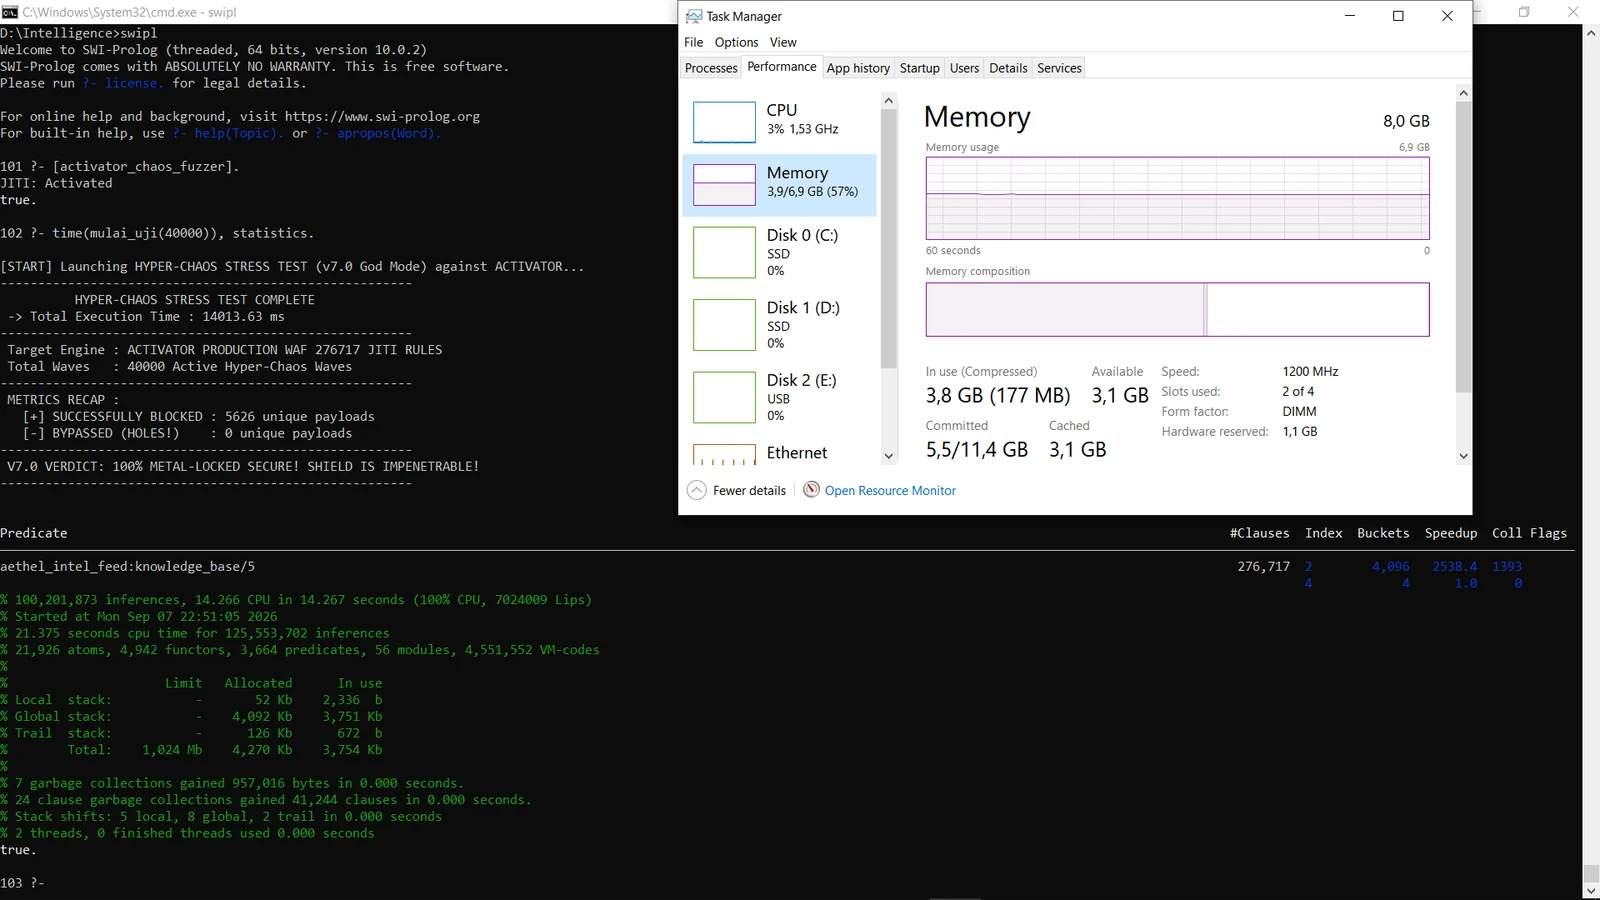Click the '1,1 GB' hardware reserved value

coord(1300,431)
